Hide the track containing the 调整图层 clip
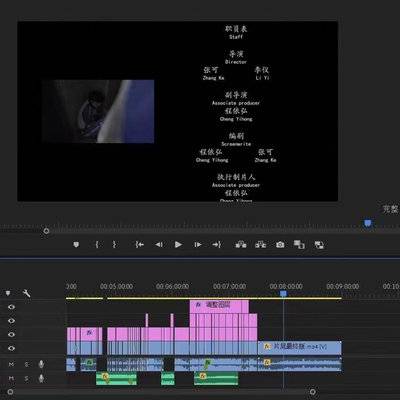This screenshot has height=400, width=400. [11, 307]
